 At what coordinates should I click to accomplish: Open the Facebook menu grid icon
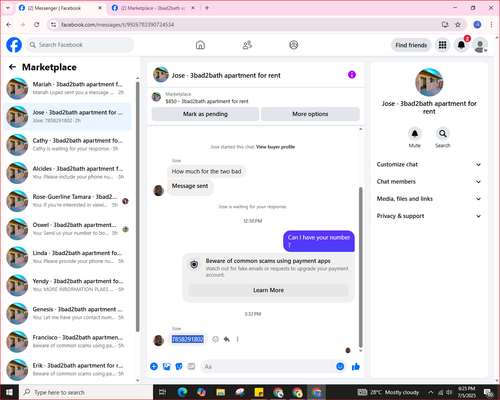coord(442,45)
